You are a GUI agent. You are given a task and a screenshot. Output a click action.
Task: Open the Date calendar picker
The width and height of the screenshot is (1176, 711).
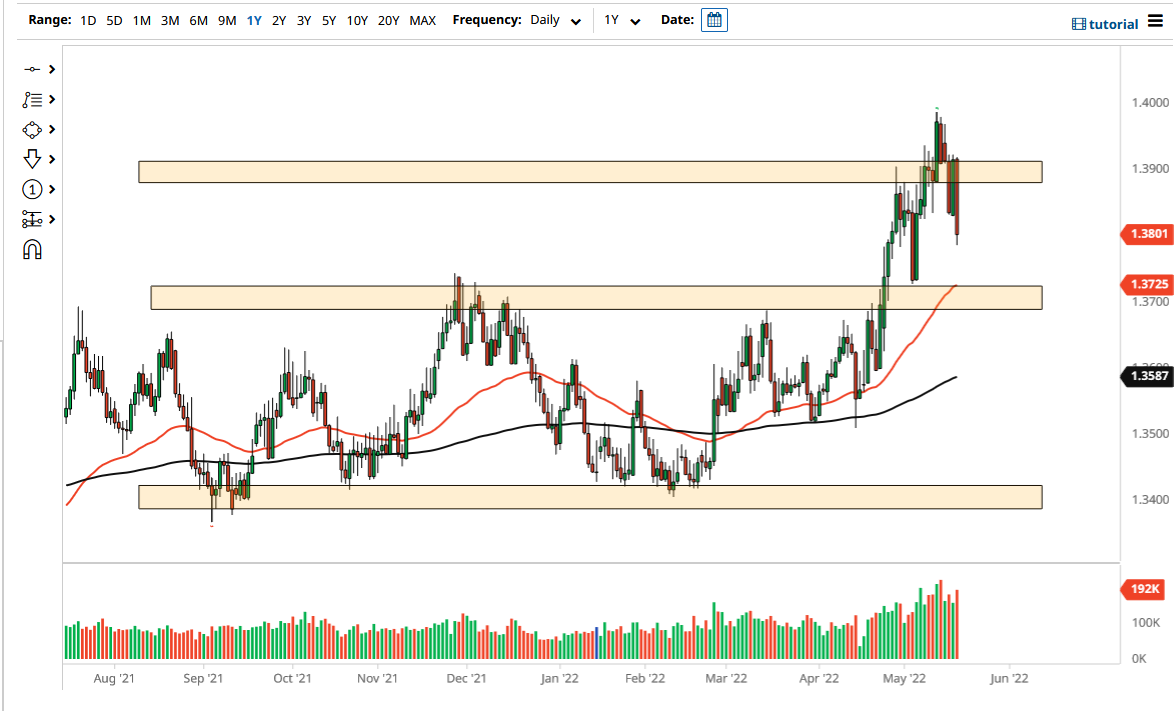(x=714, y=19)
